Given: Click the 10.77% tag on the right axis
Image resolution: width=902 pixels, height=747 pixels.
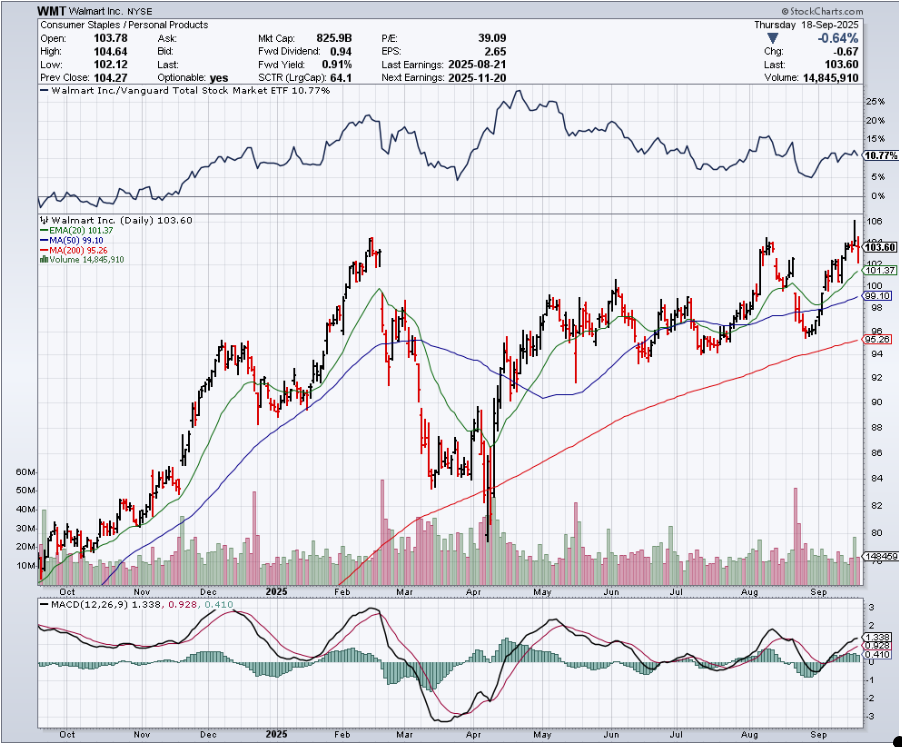Looking at the screenshot, I should click(x=881, y=156).
